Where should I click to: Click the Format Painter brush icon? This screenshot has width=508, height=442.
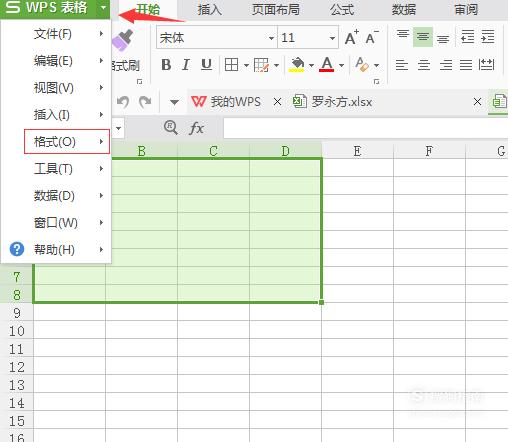point(122,40)
